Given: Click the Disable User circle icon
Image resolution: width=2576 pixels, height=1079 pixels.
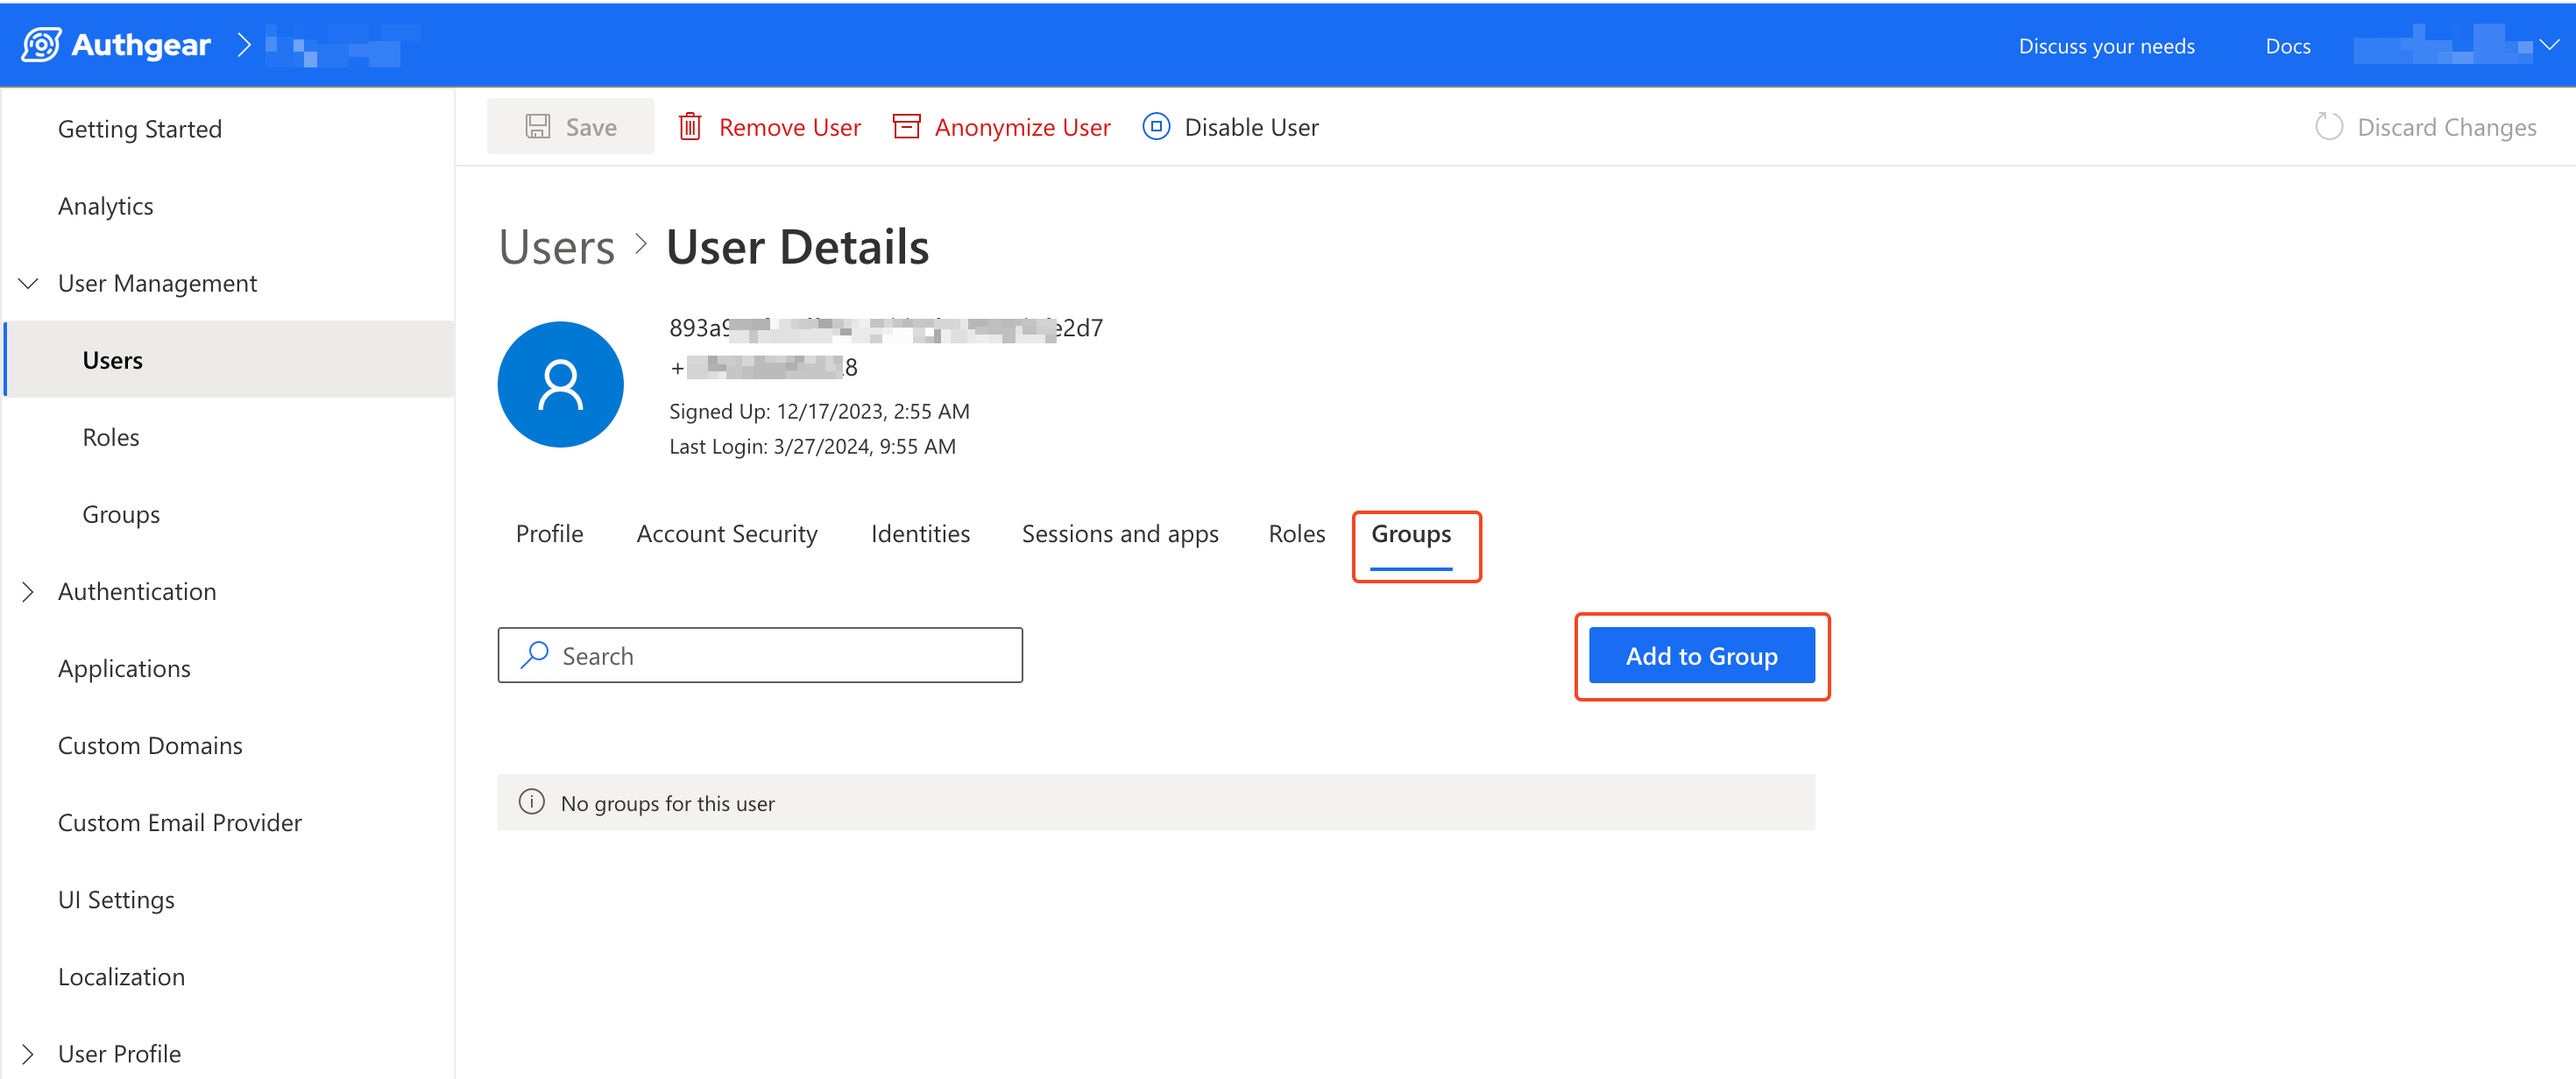Looking at the screenshot, I should point(1155,127).
